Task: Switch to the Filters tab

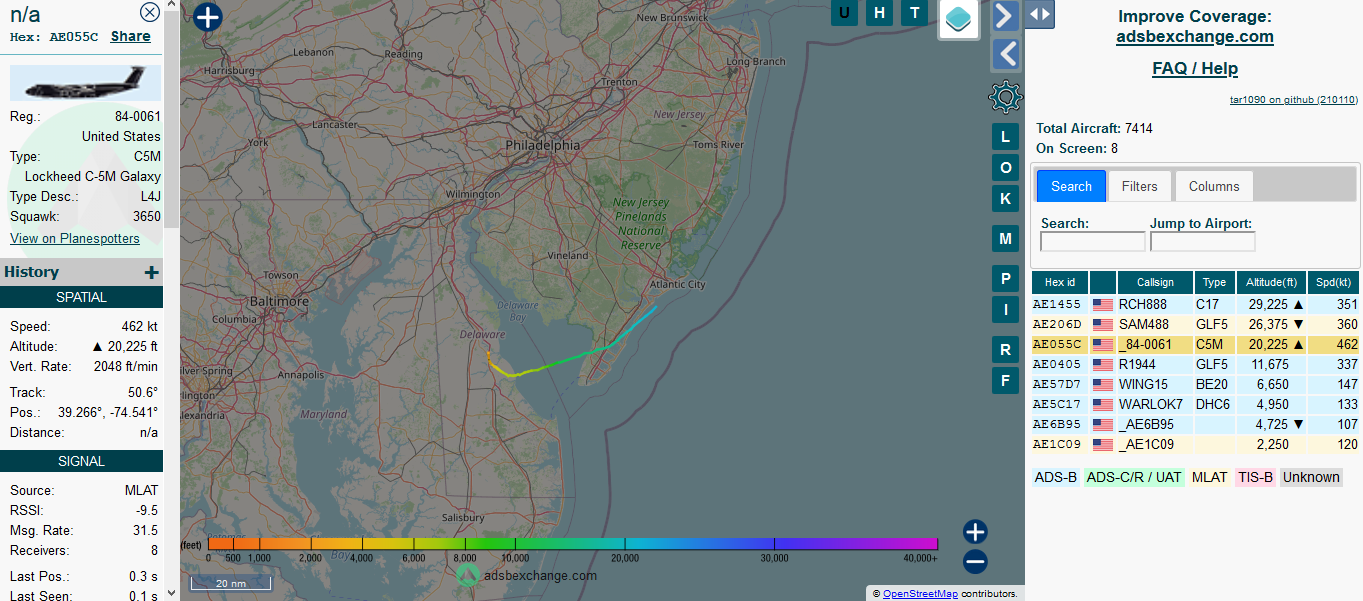Action: point(1139,186)
